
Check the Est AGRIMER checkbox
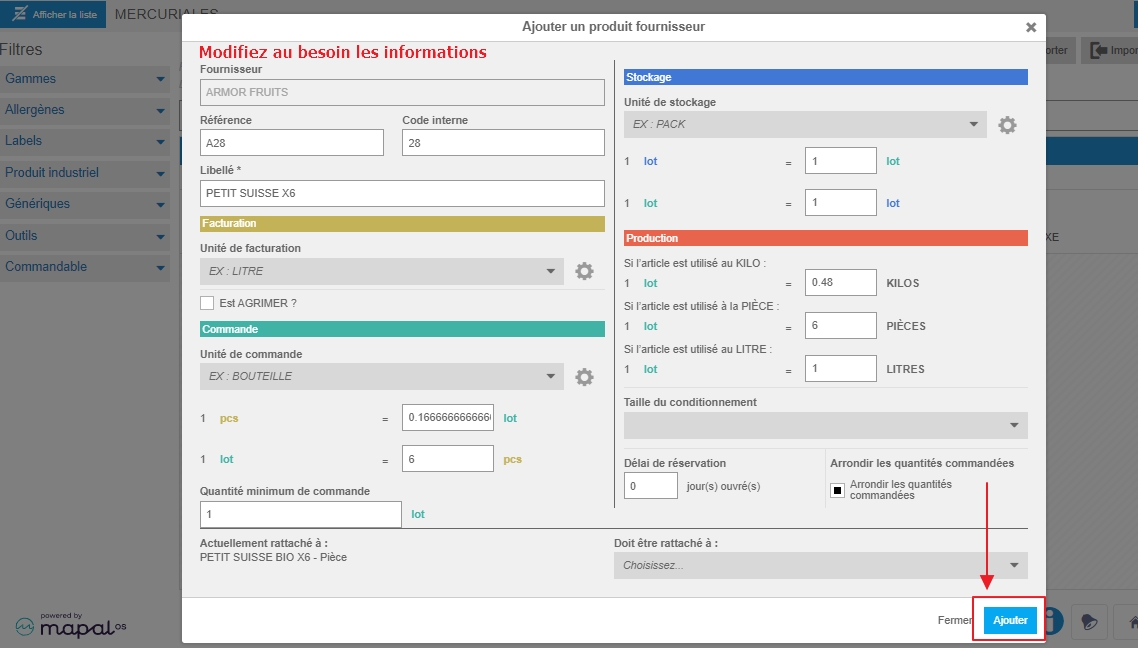[x=207, y=303]
